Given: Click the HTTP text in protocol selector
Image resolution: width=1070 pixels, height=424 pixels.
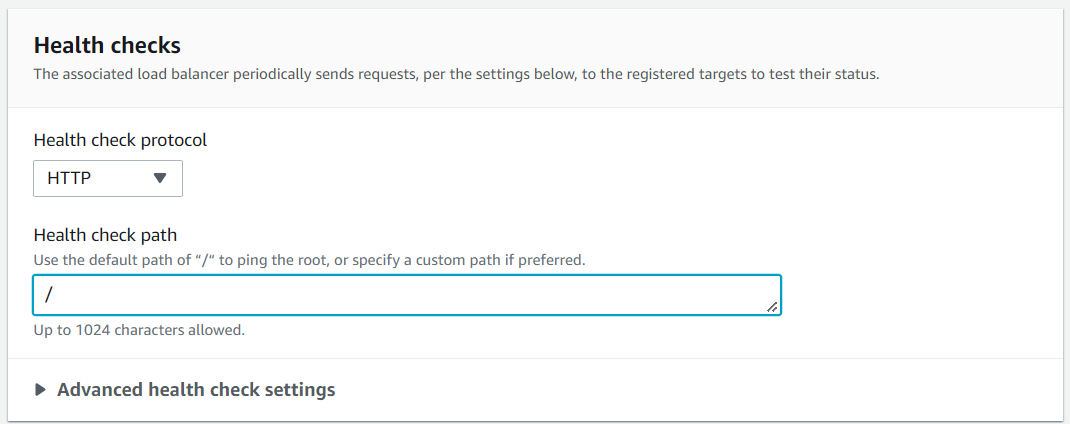Looking at the screenshot, I should [x=69, y=179].
